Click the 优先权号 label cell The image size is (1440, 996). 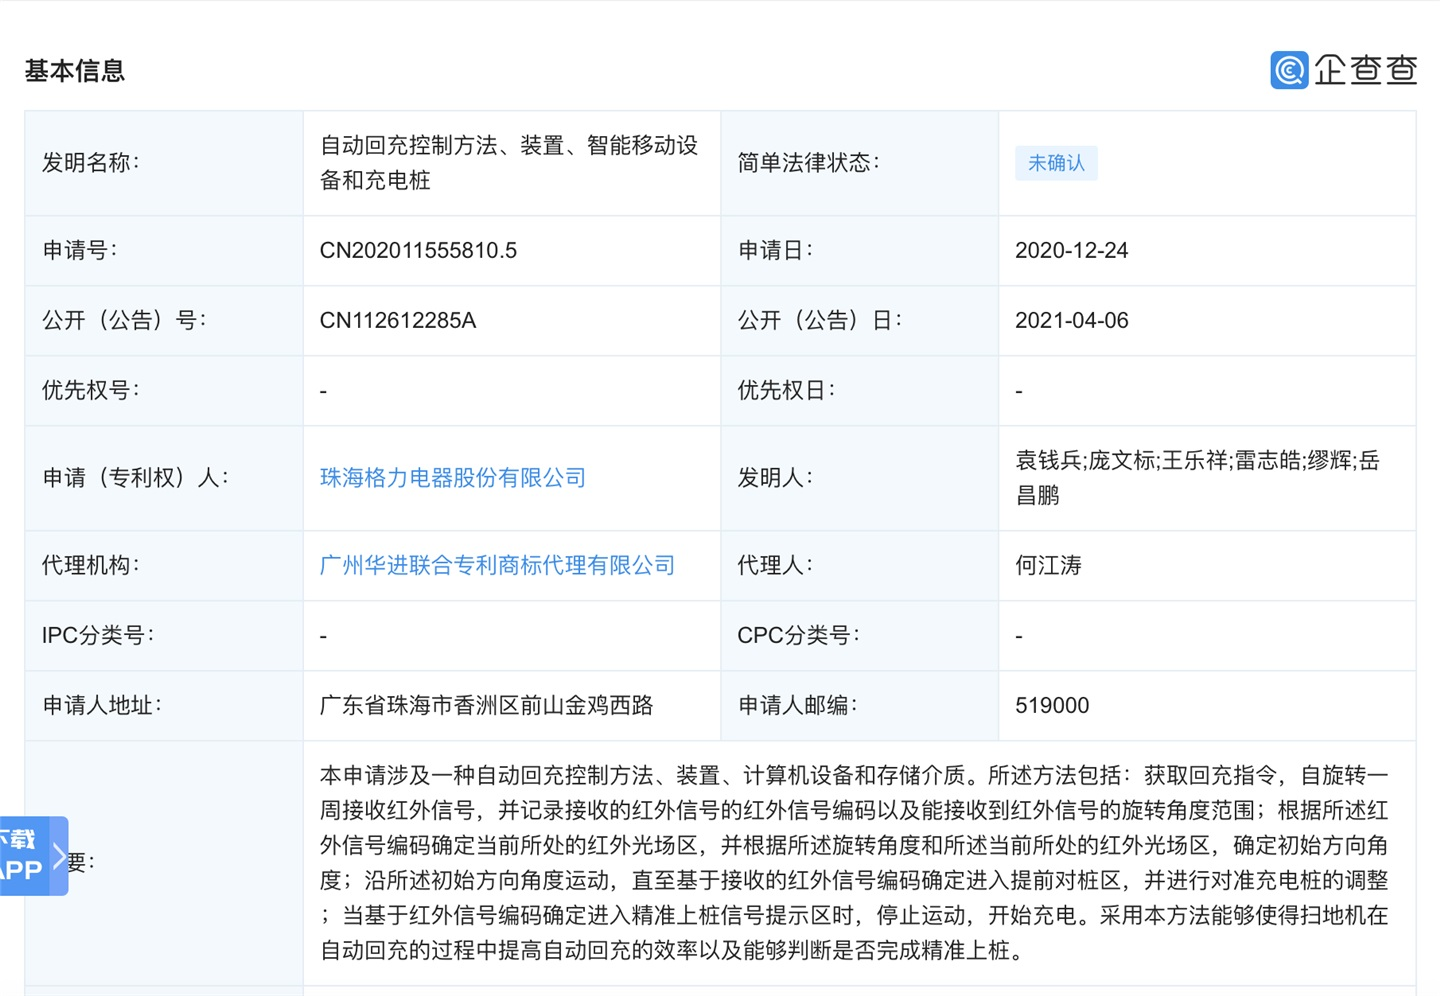(x=164, y=391)
